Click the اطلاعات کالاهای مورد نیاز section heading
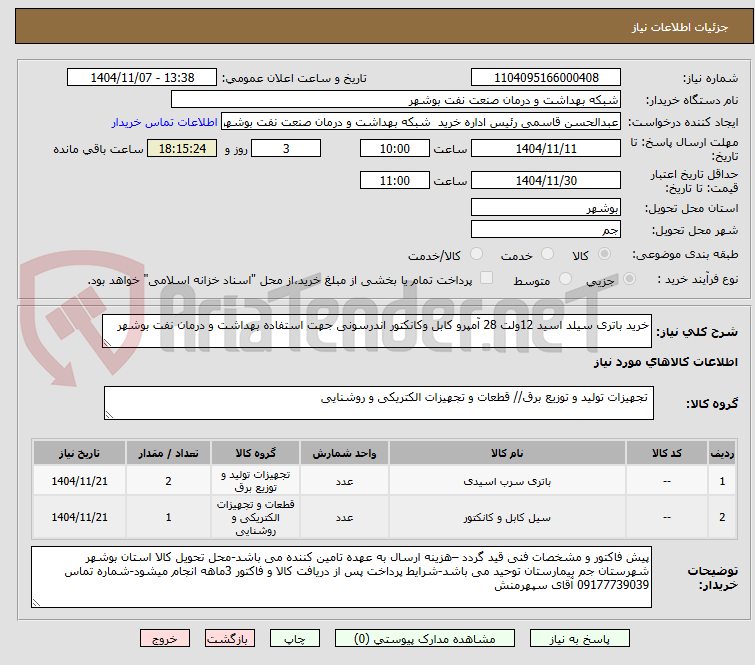755x665 pixels. point(665,362)
